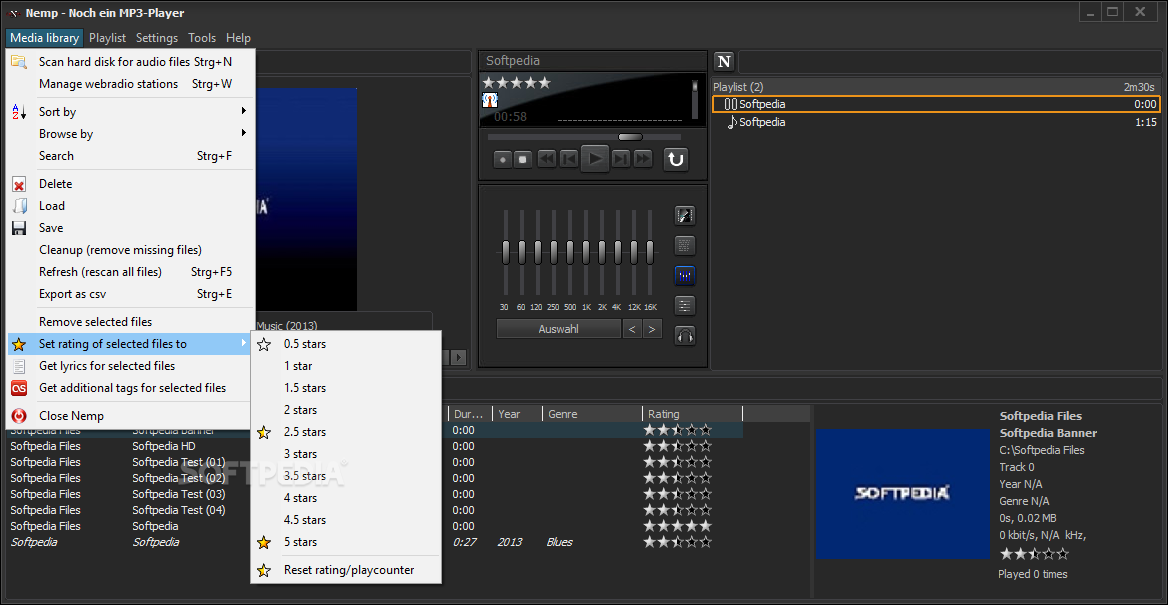The height and width of the screenshot is (605, 1168).
Task: Click the Last.fm Get additional tags entry
Action: tap(130, 388)
